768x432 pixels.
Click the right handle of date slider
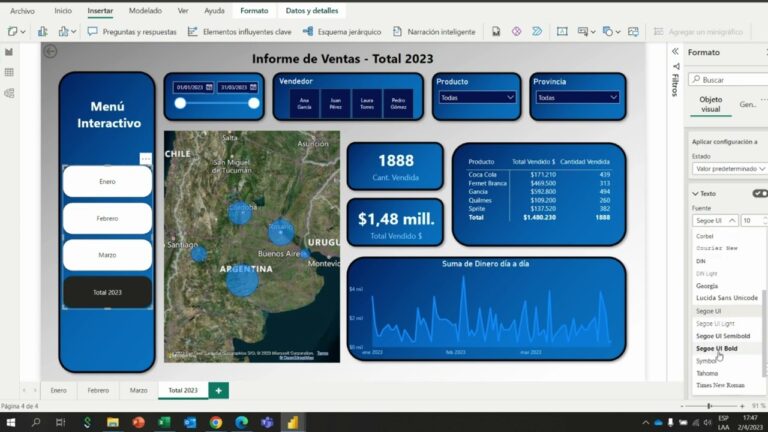point(254,103)
